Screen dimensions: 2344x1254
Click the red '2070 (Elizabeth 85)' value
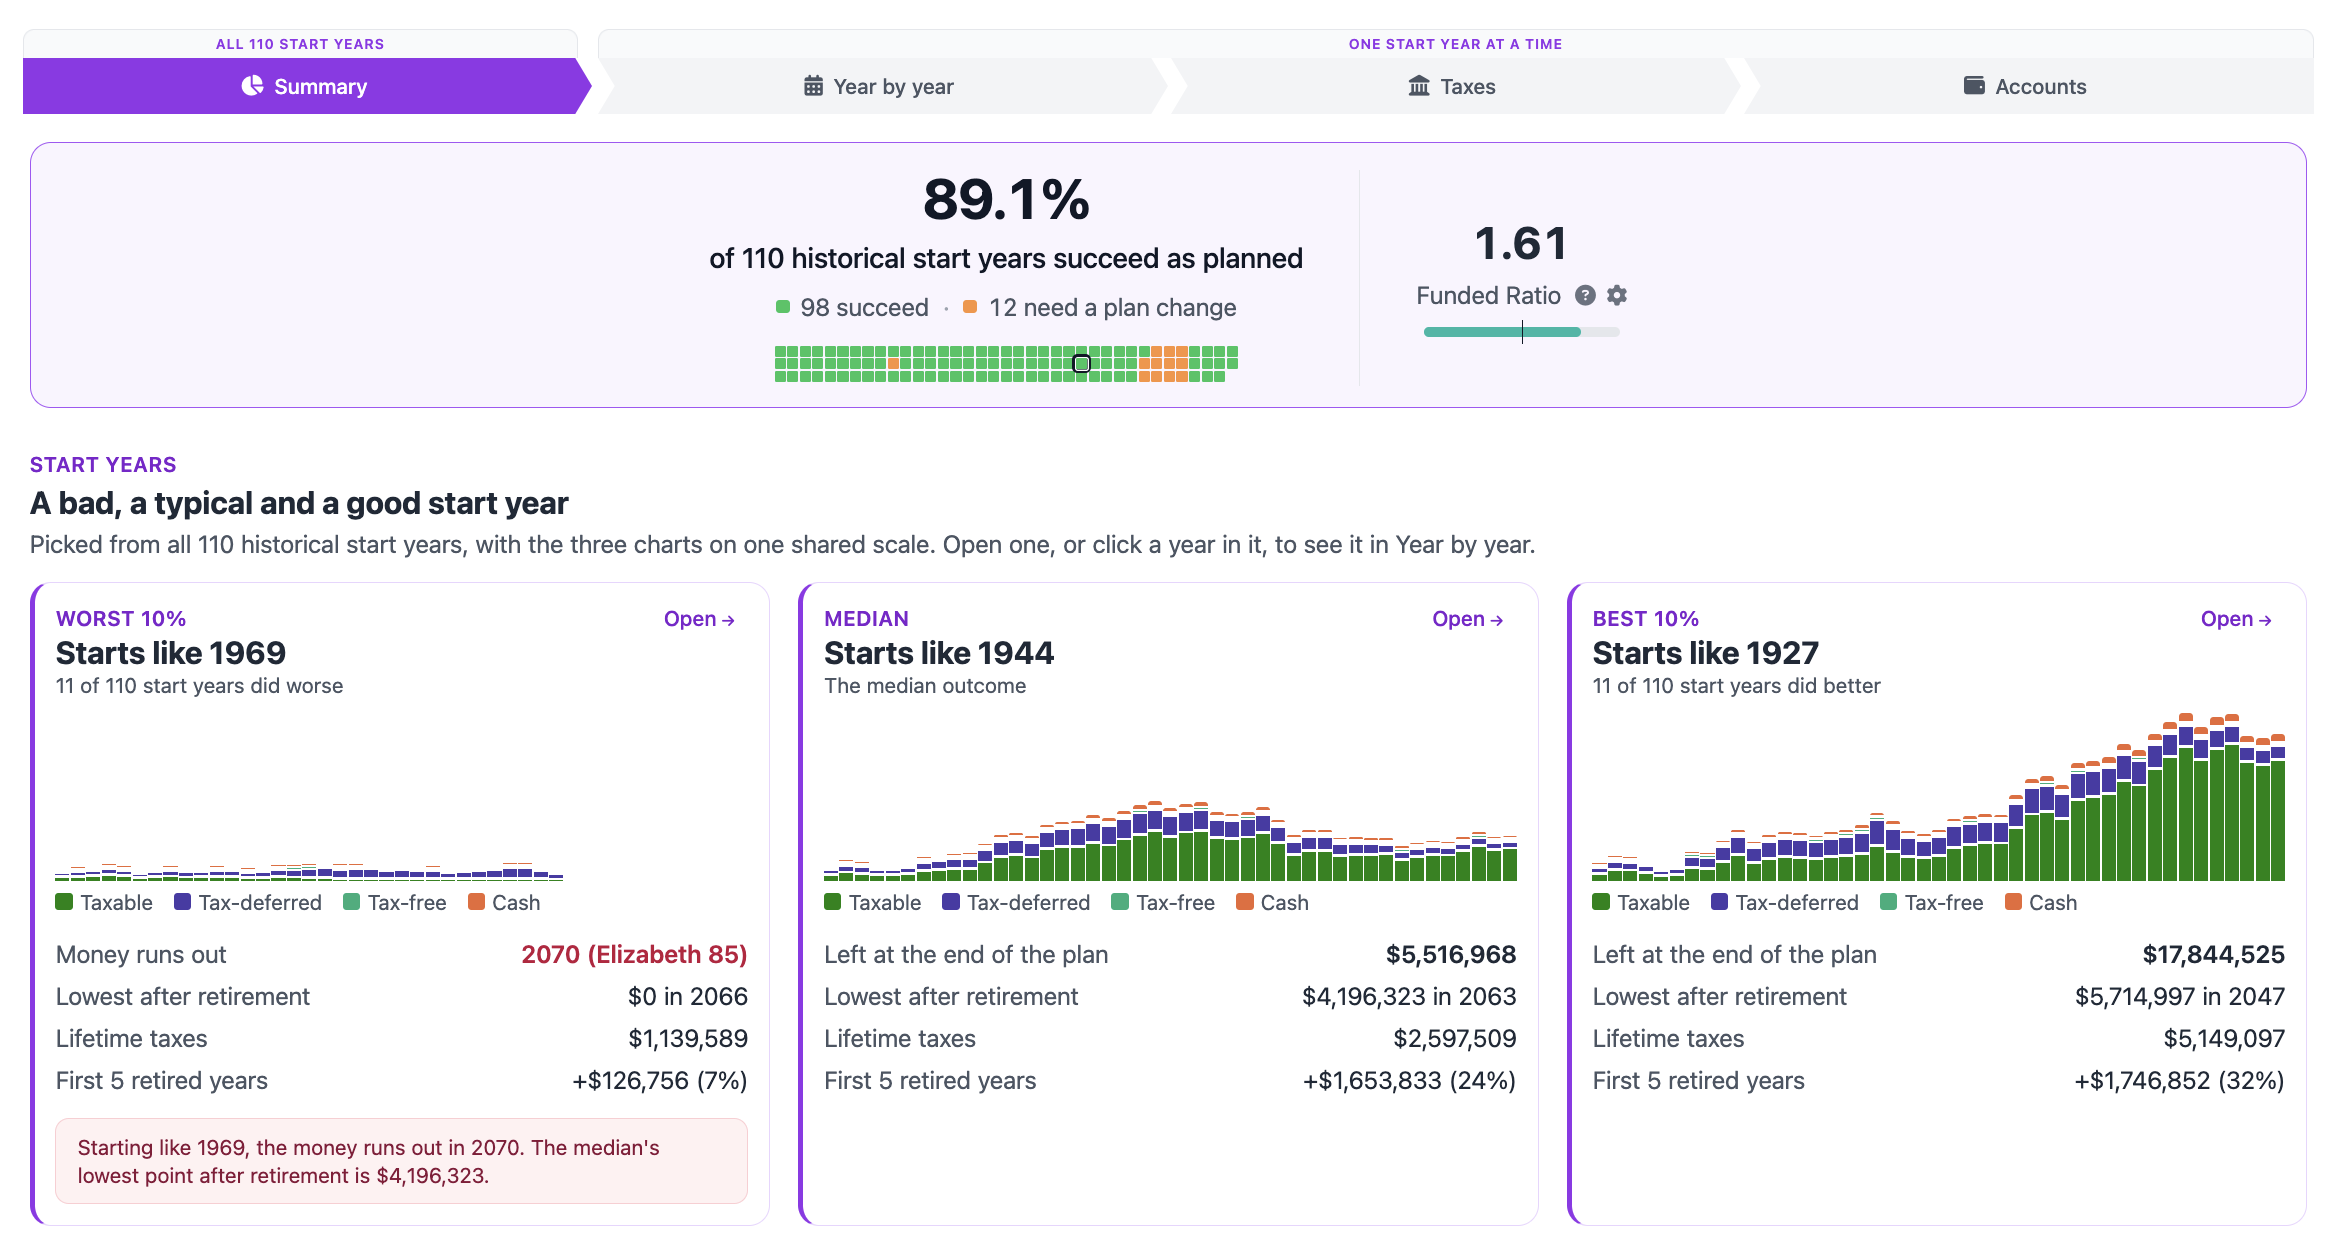click(634, 954)
